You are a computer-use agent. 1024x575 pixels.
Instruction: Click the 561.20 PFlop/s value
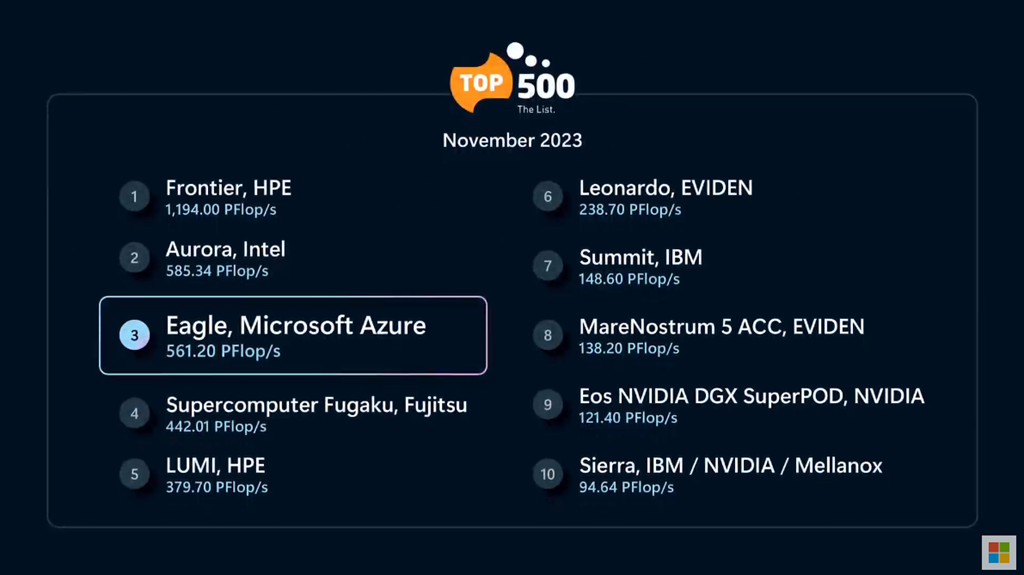click(x=223, y=352)
